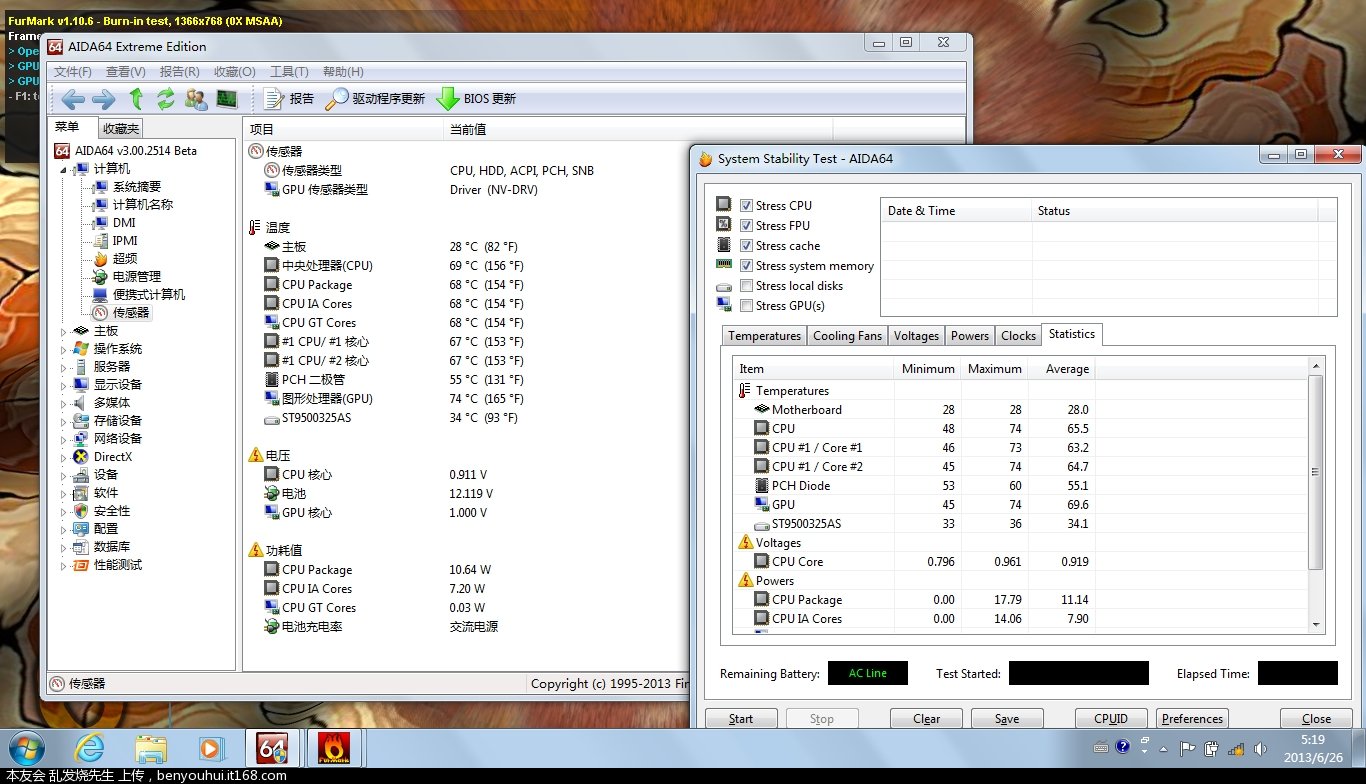Viewport: 1366px width, 784px height.
Task: Click the Back arrow in AIDA64 toolbar
Action: pyautogui.click(x=73, y=99)
